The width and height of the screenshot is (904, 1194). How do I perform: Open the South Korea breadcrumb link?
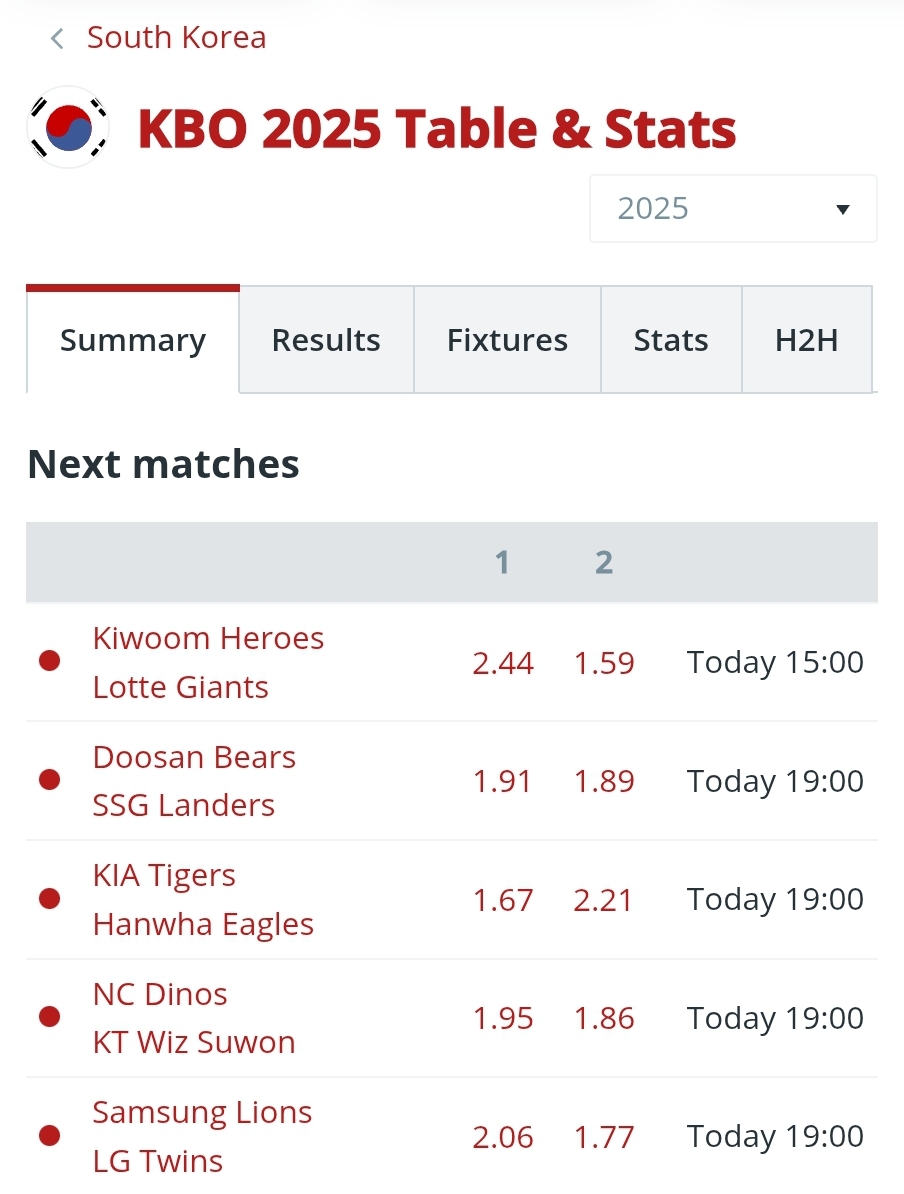point(176,38)
